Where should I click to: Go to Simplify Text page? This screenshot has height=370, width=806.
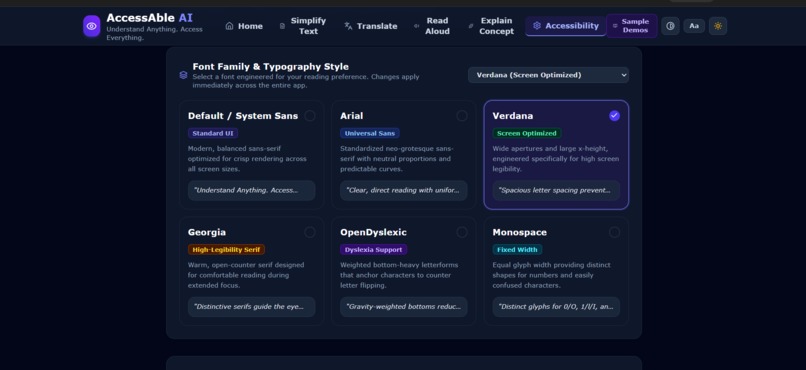click(303, 26)
